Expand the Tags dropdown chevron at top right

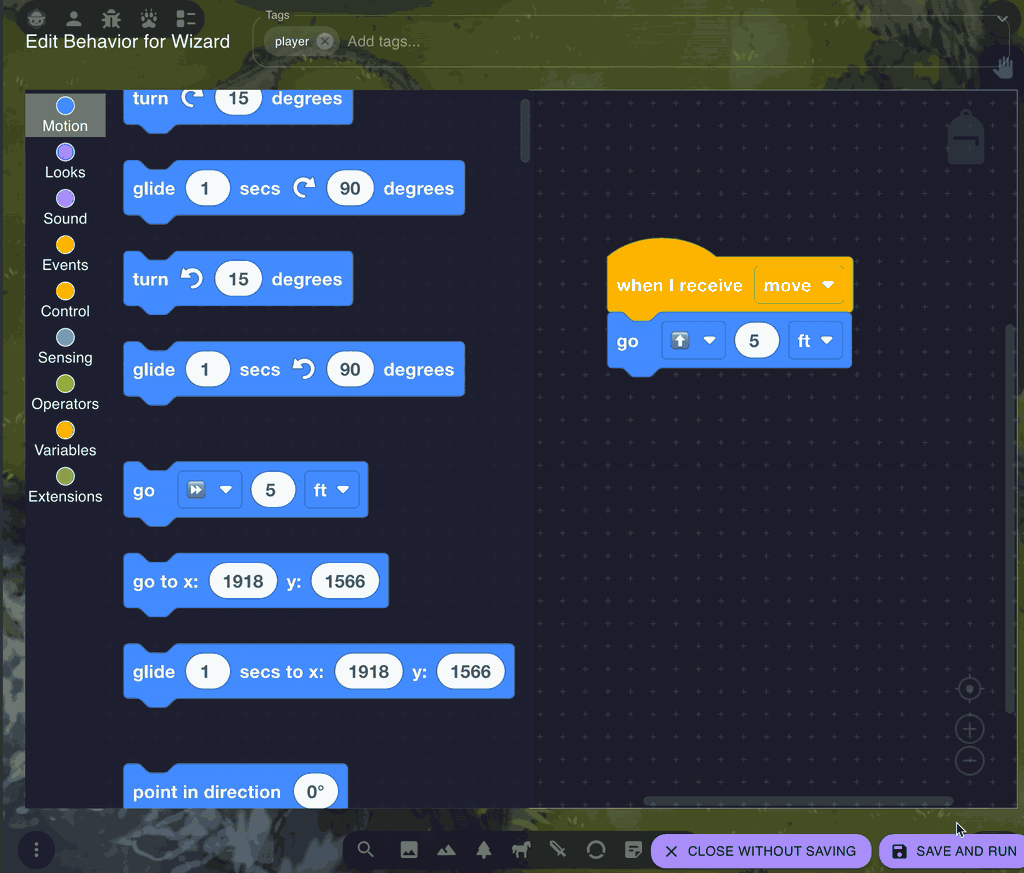(1003, 18)
